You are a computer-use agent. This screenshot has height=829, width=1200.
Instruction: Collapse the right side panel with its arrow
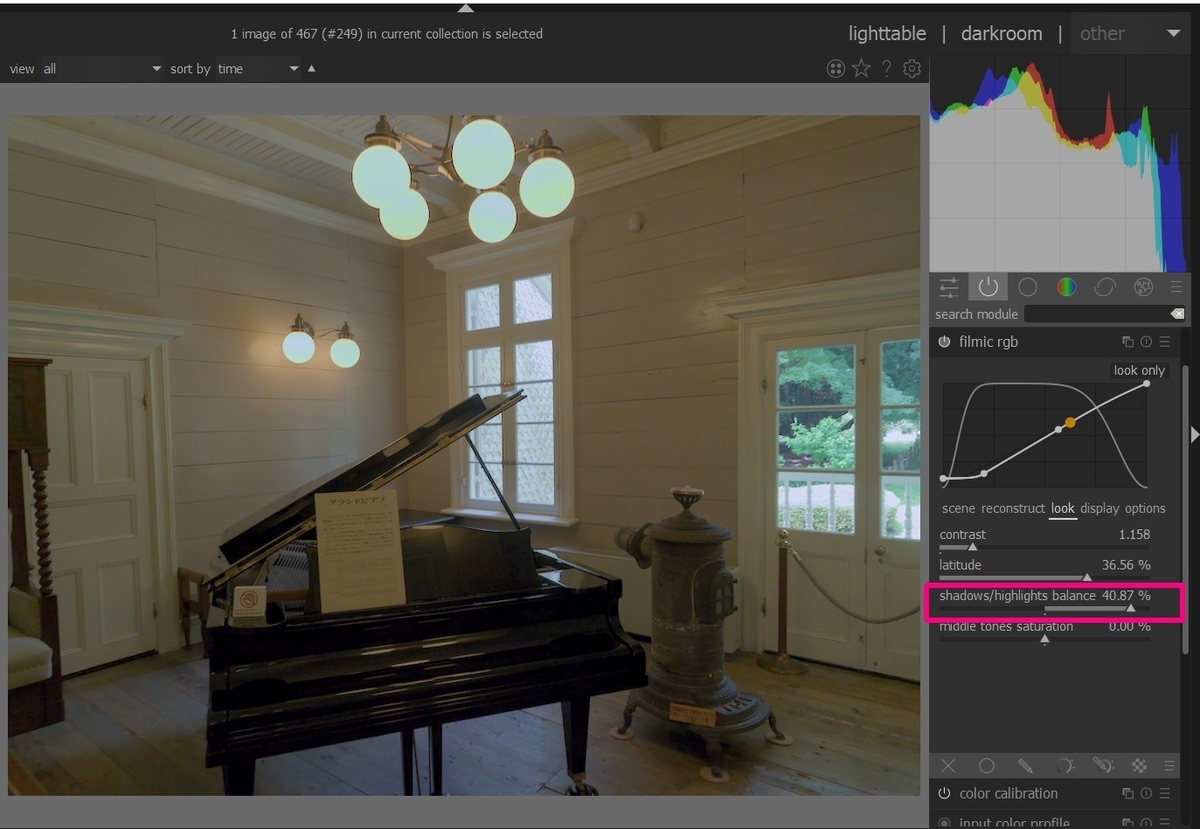coord(1194,434)
